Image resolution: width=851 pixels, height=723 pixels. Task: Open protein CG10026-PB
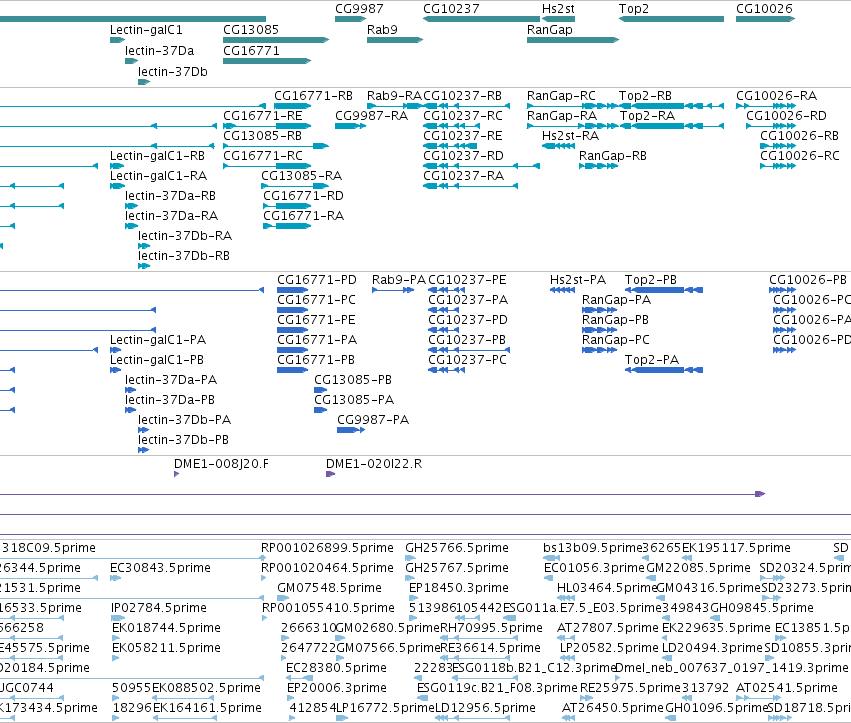(x=808, y=280)
